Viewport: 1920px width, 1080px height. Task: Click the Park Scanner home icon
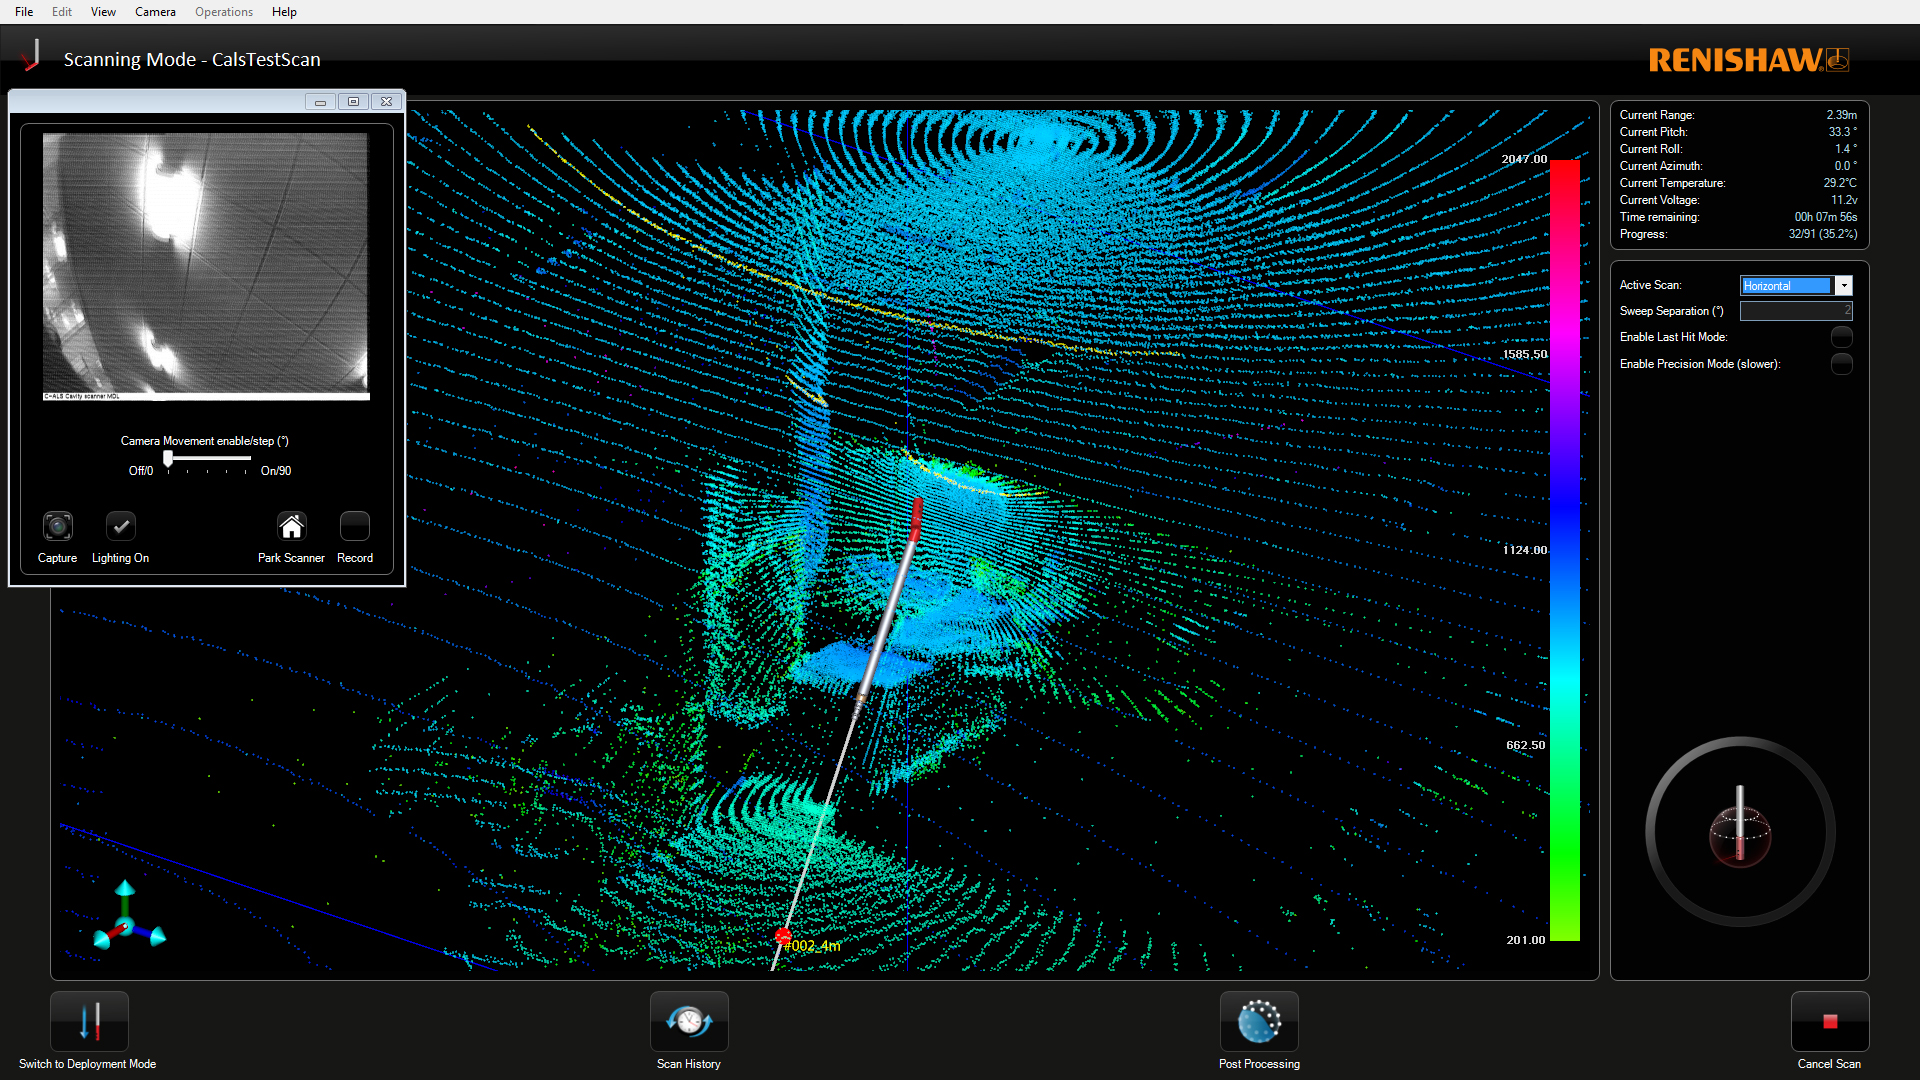(x=291, y=526)
